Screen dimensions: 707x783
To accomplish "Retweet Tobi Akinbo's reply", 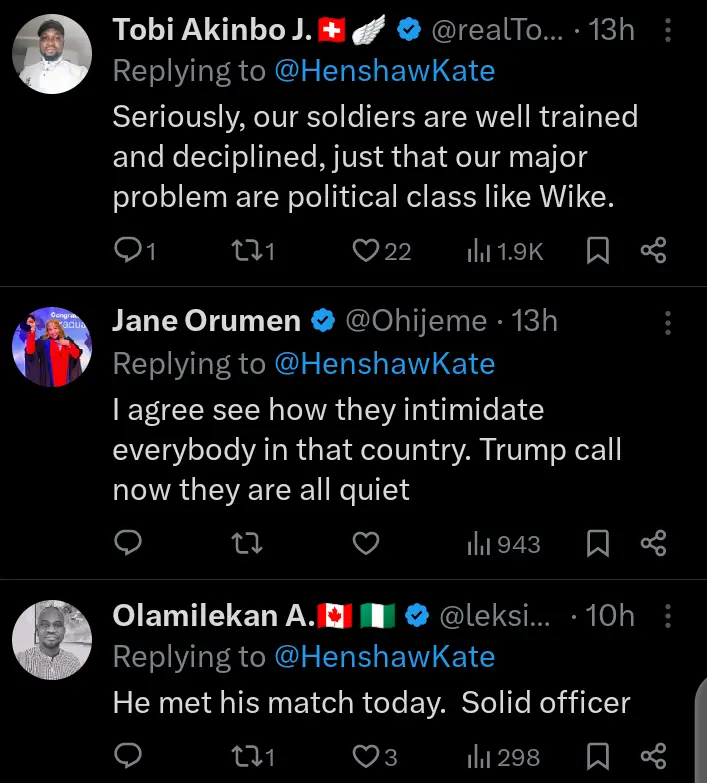I will (243, 251).
